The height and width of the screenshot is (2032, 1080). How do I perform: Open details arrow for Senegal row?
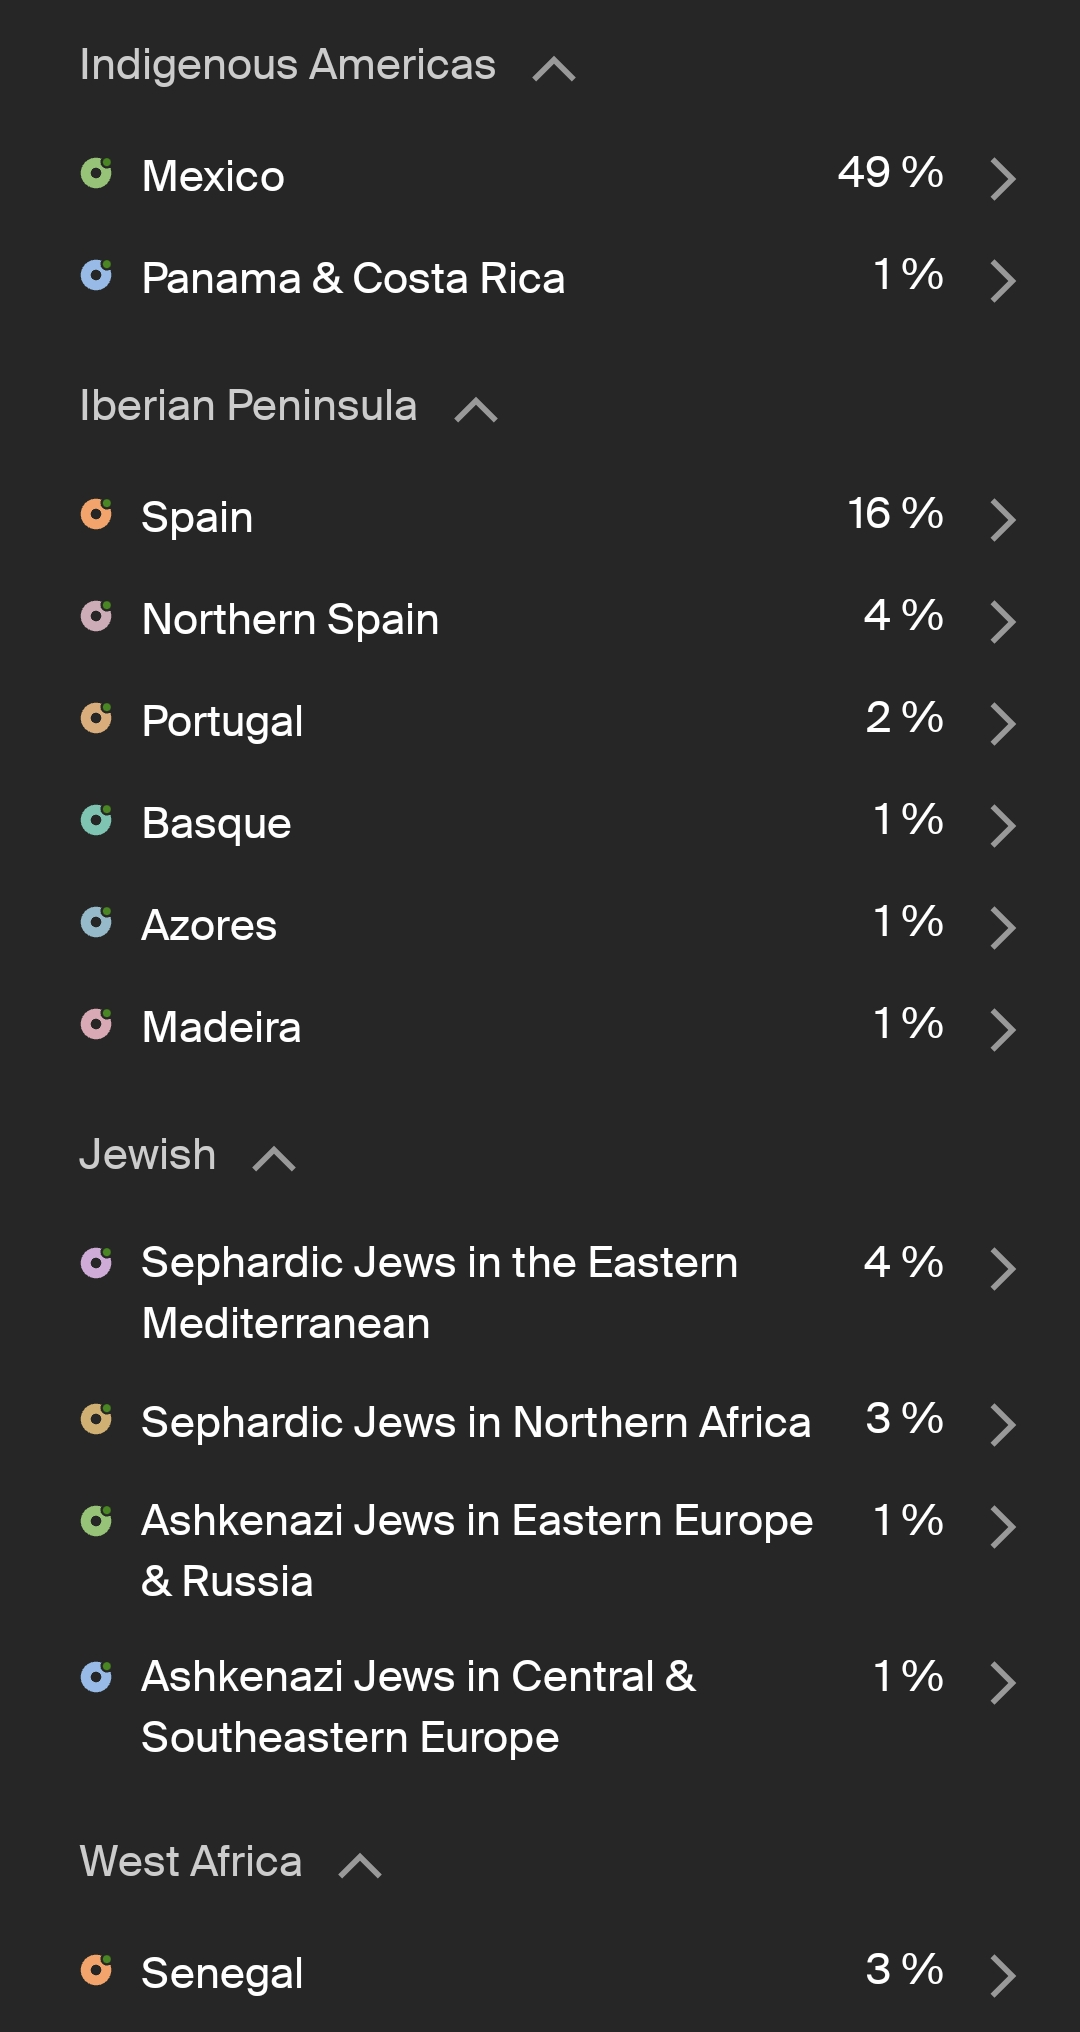point(1002,1975)
